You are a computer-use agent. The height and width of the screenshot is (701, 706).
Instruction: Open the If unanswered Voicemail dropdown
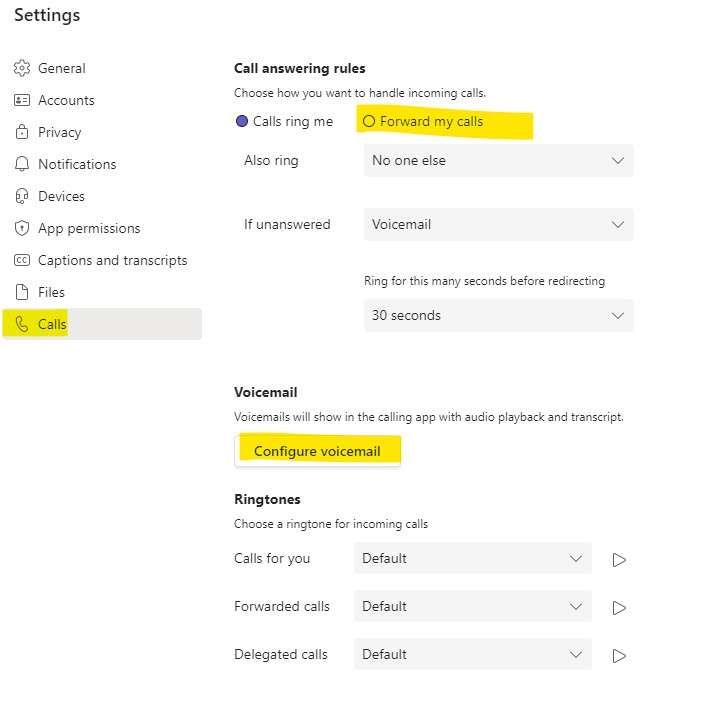click(498, 224)
